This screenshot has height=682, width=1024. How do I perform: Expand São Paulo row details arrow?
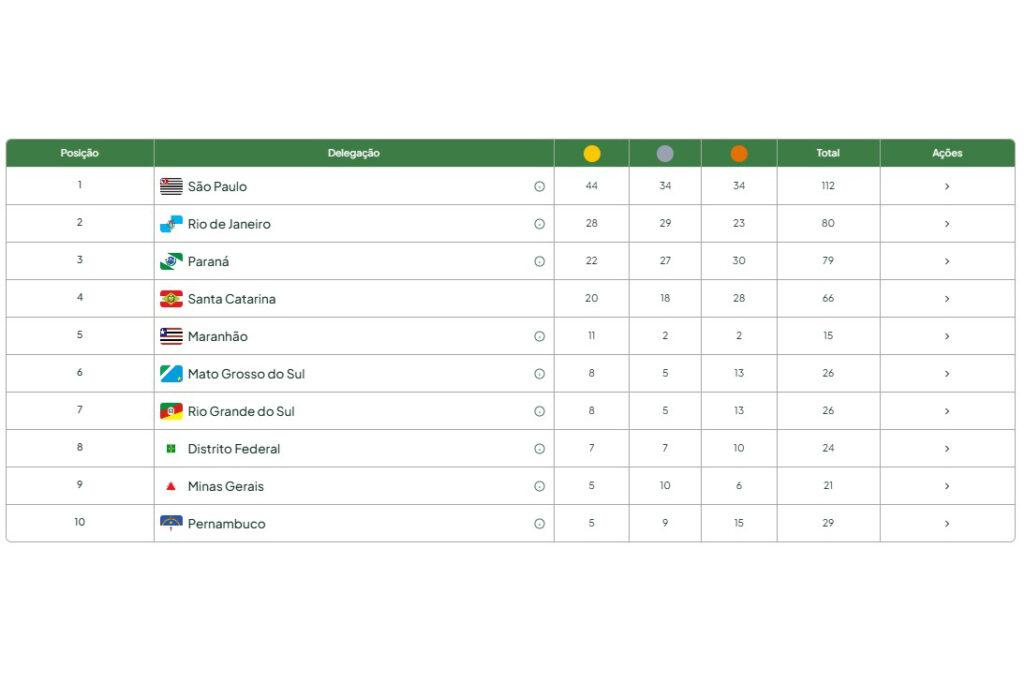(946, 186)
